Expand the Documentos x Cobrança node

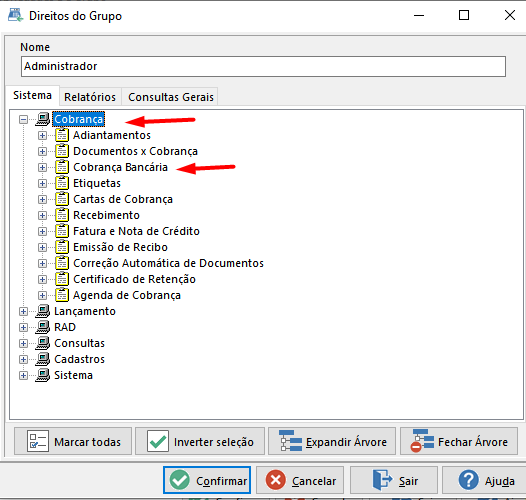click(42, 151)
